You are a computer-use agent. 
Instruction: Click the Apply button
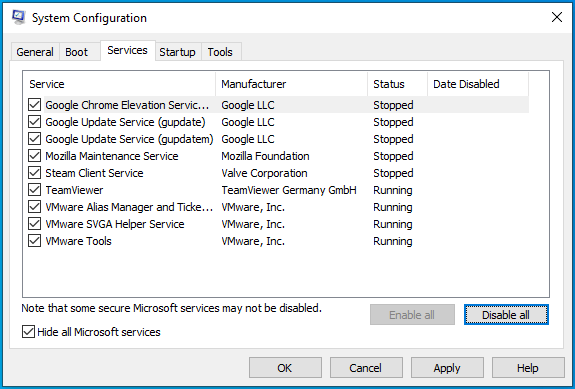point(447,368)
